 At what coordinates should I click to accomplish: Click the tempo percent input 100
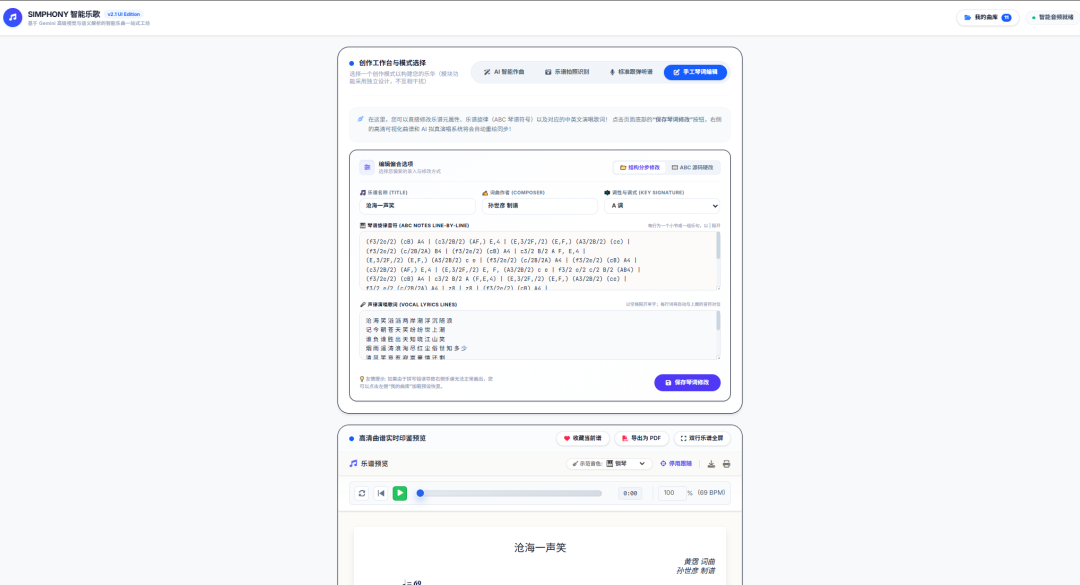(x=670, y=493)
